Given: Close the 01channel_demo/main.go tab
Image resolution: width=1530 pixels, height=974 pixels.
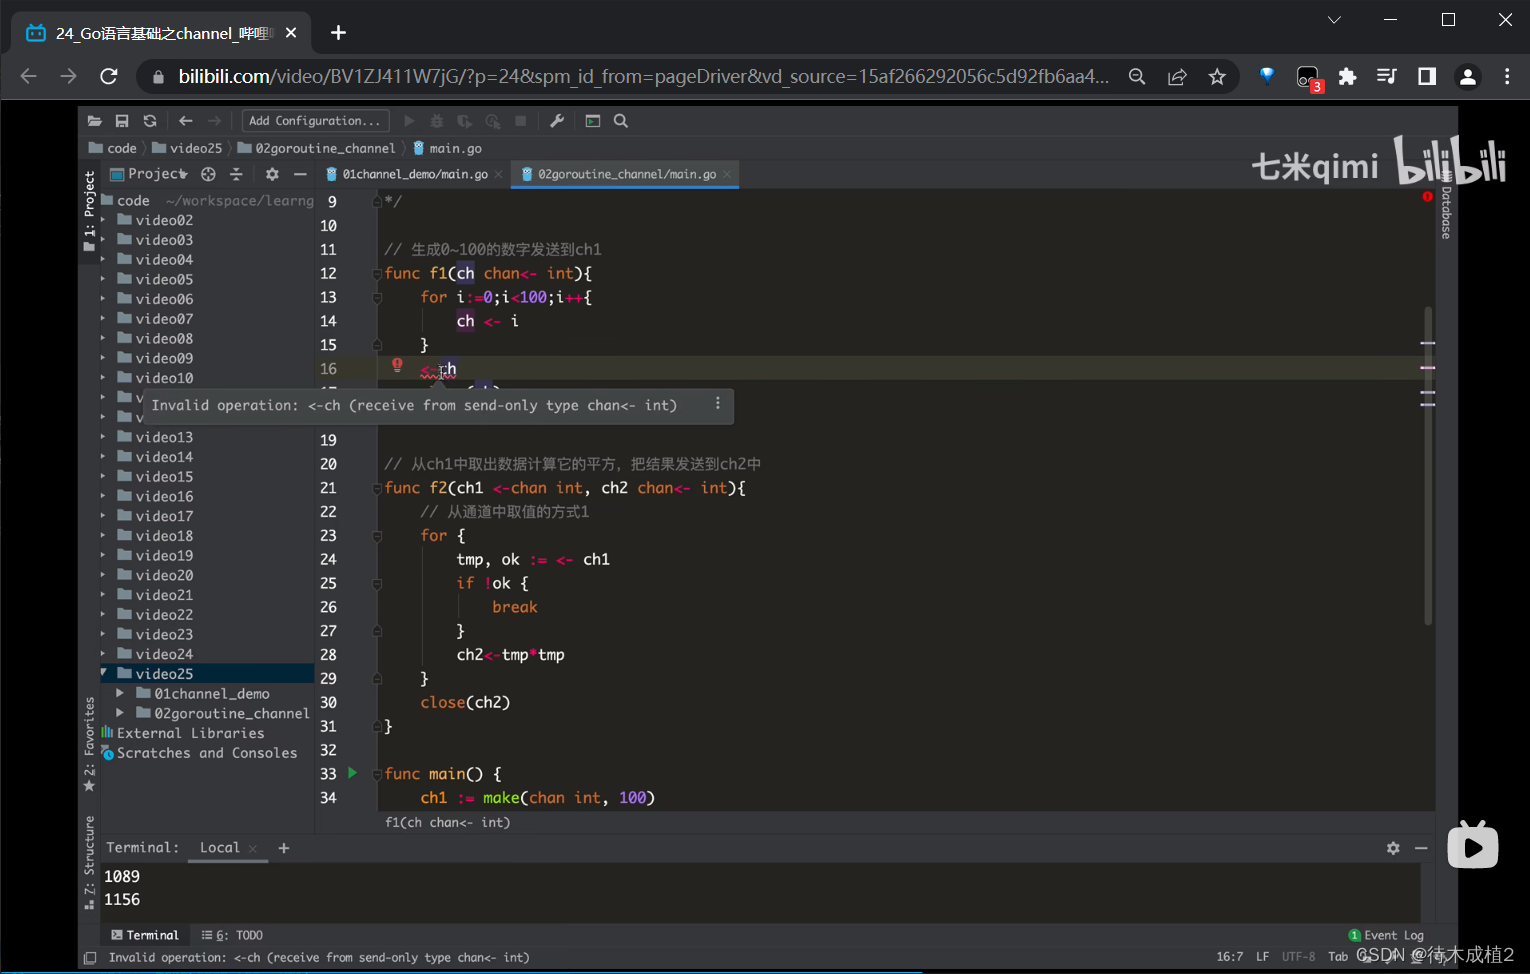Looking at the screenshot, I should click(x=499, y=175).
